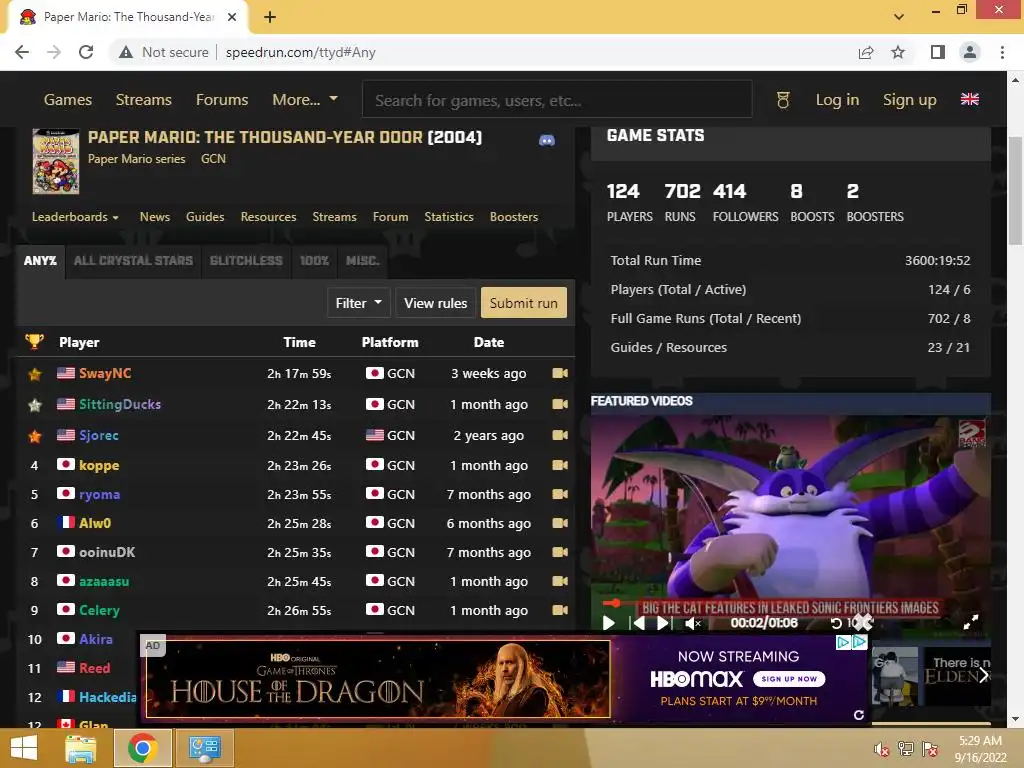
Task: Open the Filter dropdown
Action: (x=359, y=303)
